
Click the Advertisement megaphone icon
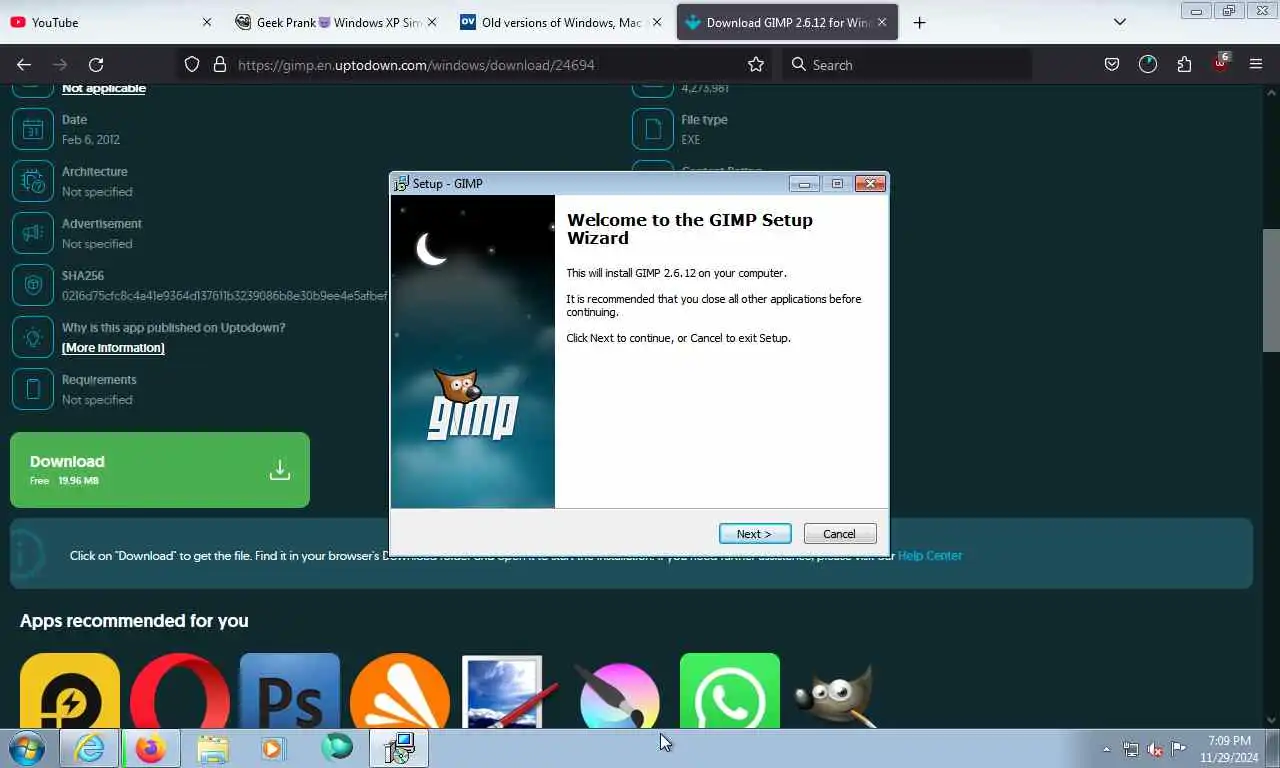(x=32, y=233)
